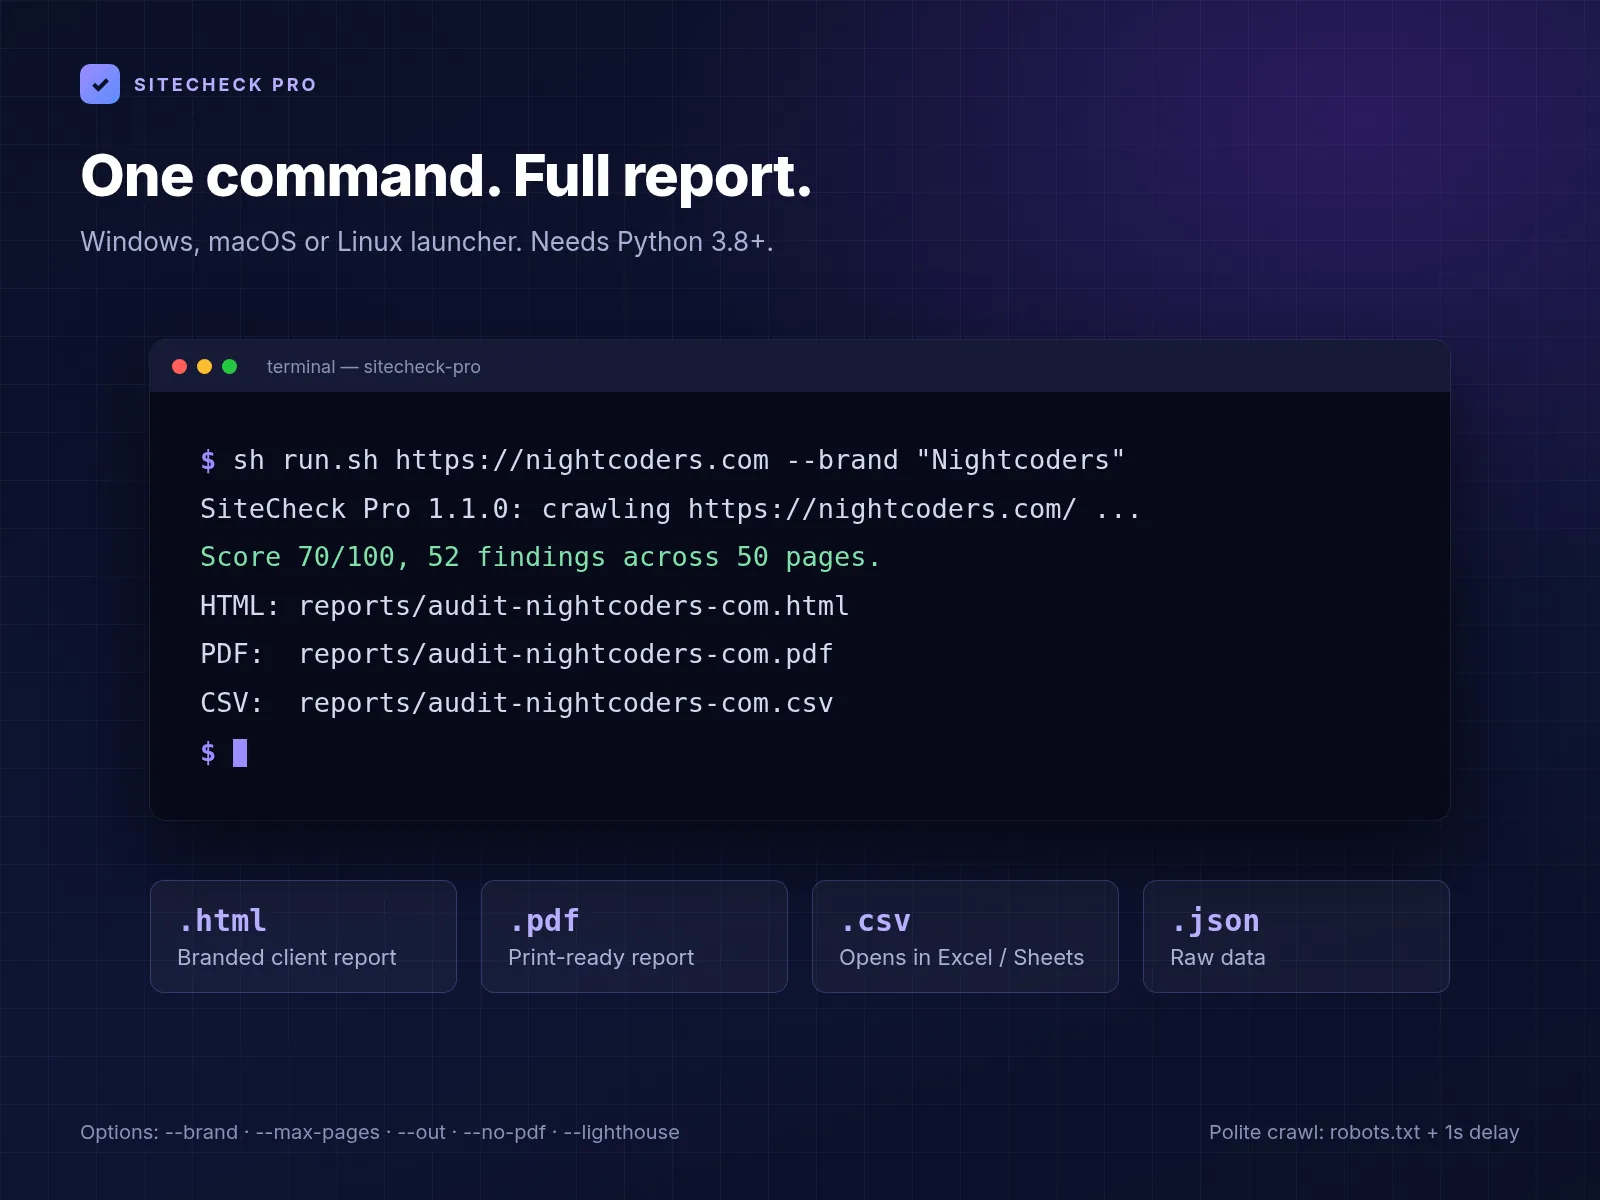Click the 'One command. Full report.' headline

tap(446, 176)
